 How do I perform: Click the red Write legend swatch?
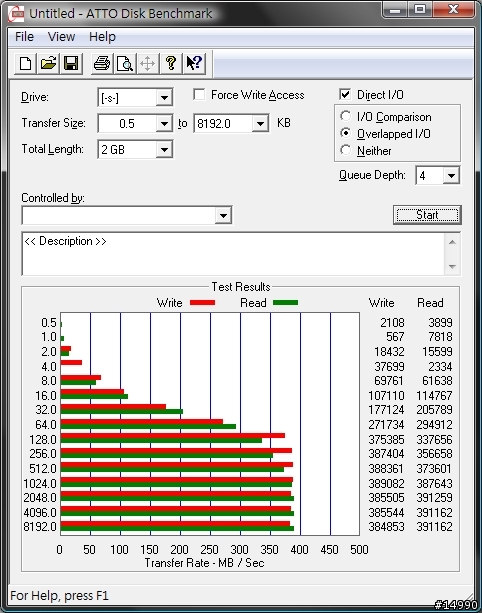202,303
